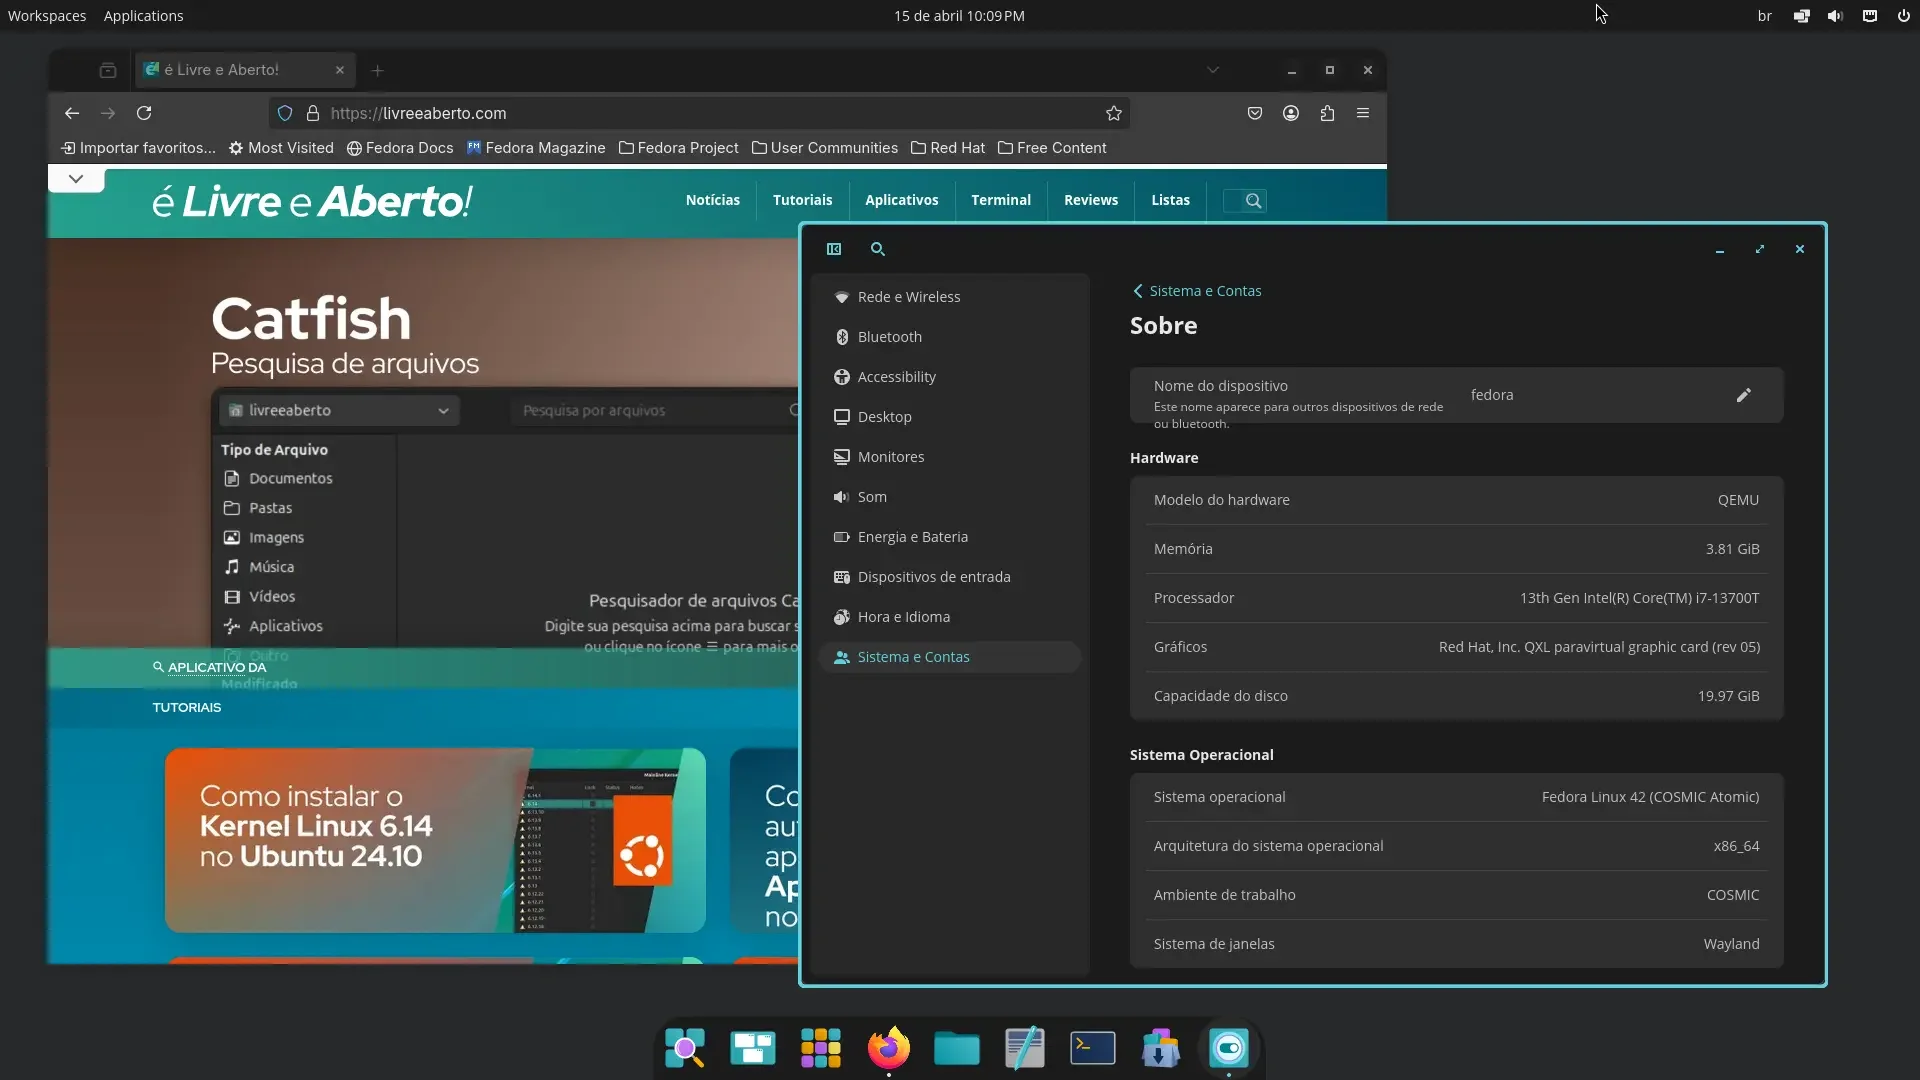Open the search icon in COSMIC Settings

[x=878, y=249]
